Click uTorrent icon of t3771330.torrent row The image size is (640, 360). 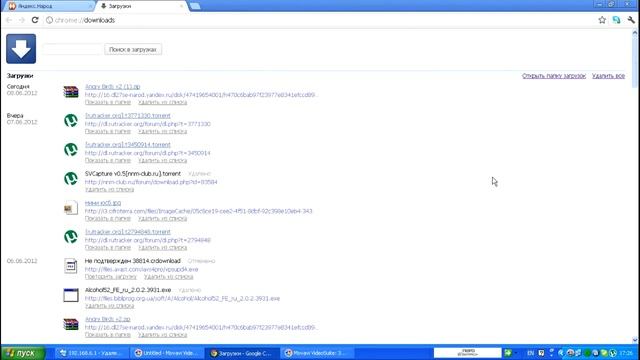[x=71, y=120]
